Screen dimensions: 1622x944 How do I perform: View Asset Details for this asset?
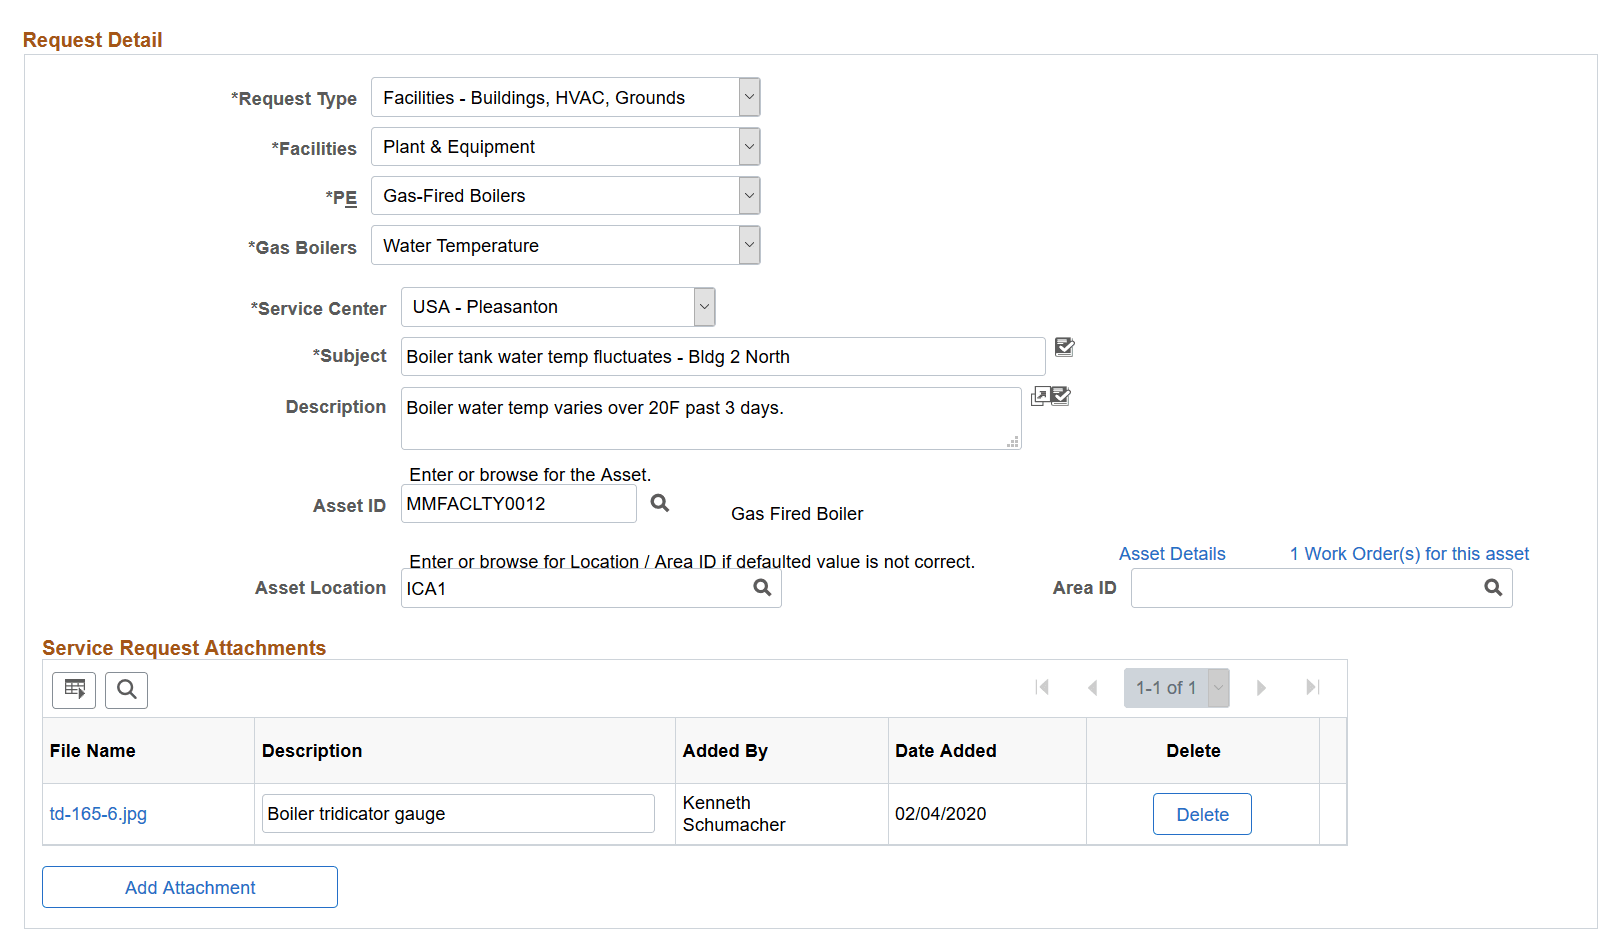(x=1171, y=553)
